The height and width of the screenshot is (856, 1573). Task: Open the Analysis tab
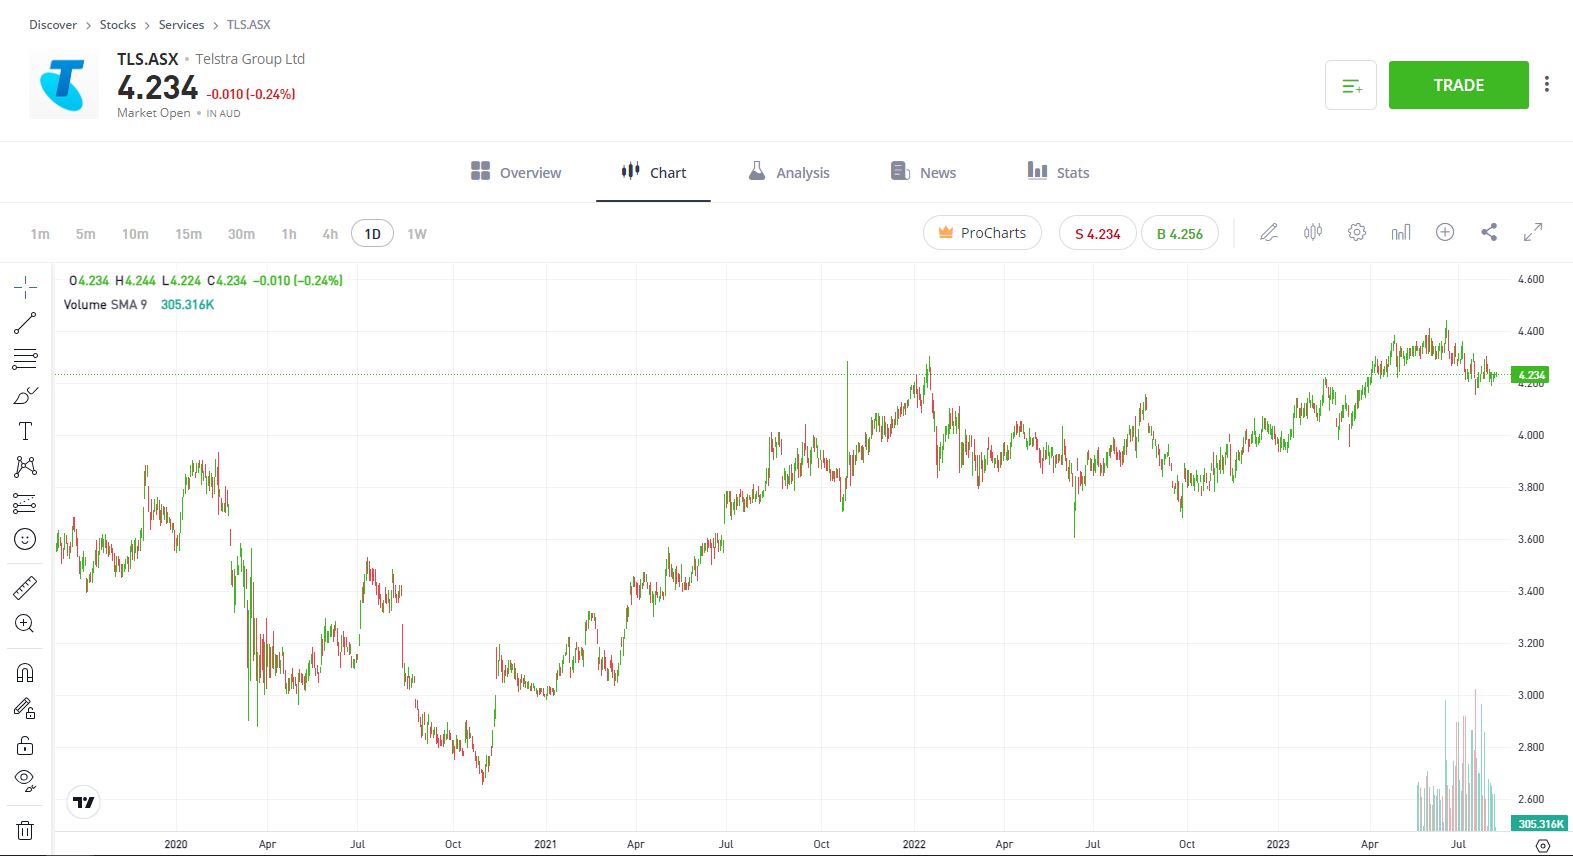pos(789,172)
